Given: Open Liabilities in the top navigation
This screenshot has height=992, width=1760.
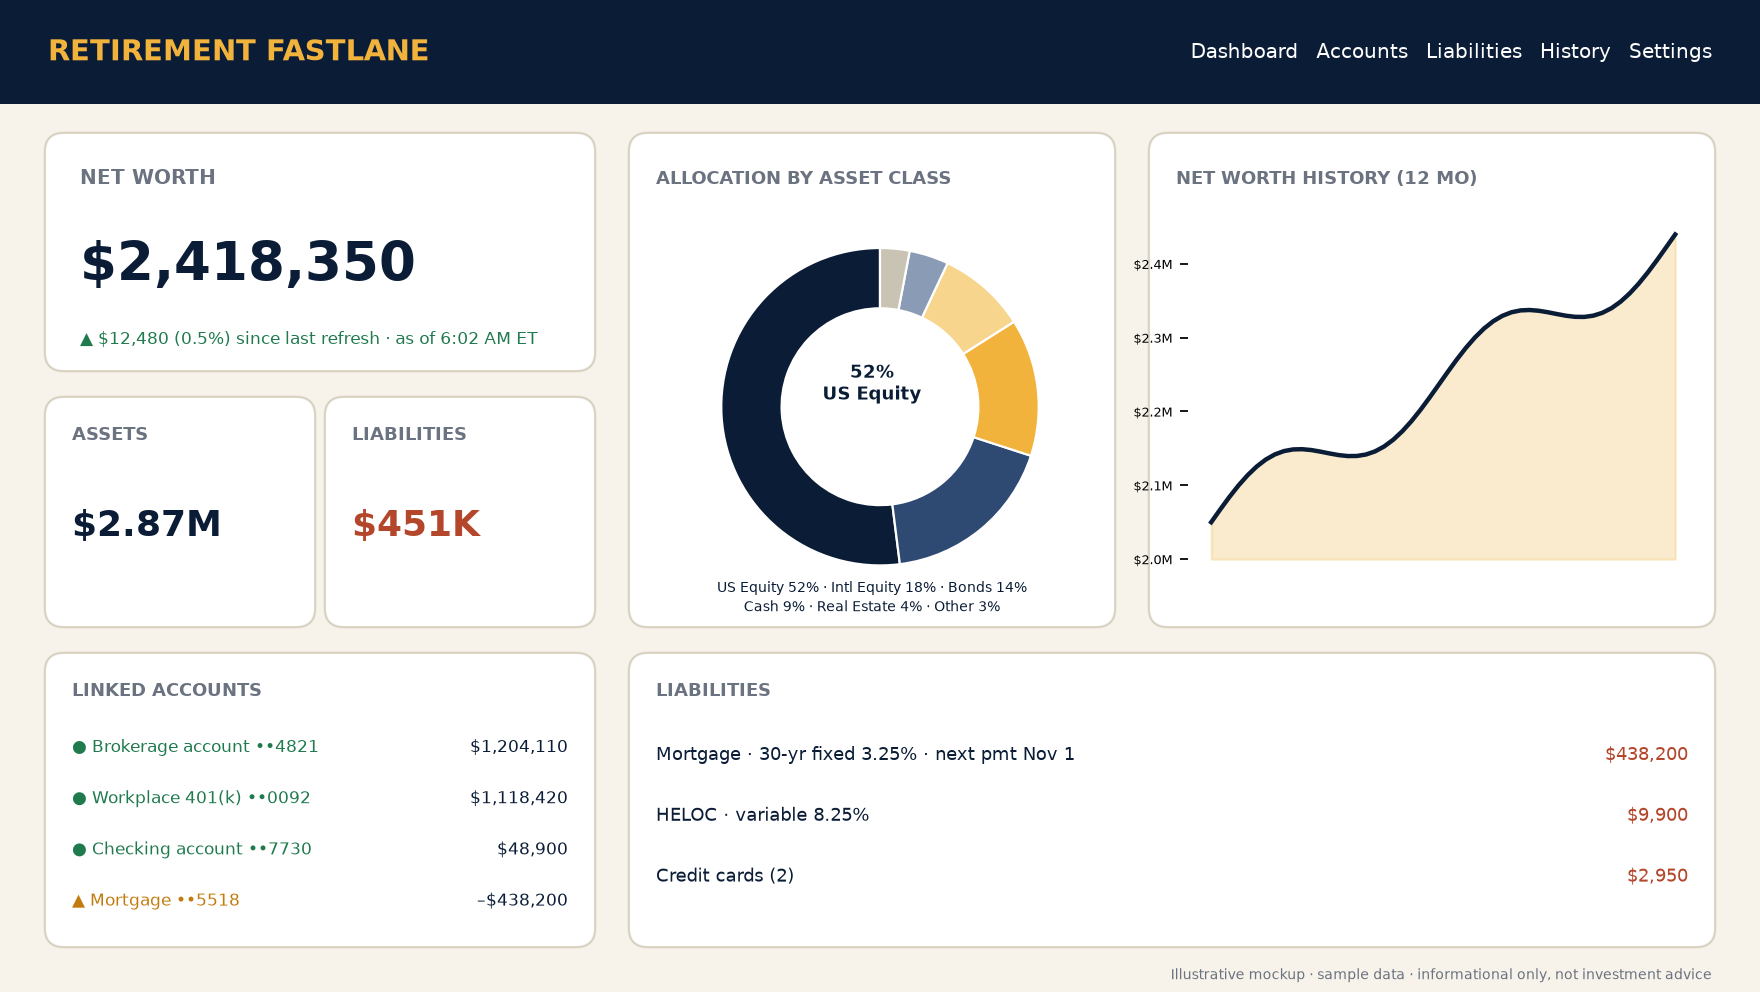Looking at the screenshot, I should click(x=1474, y=51).
